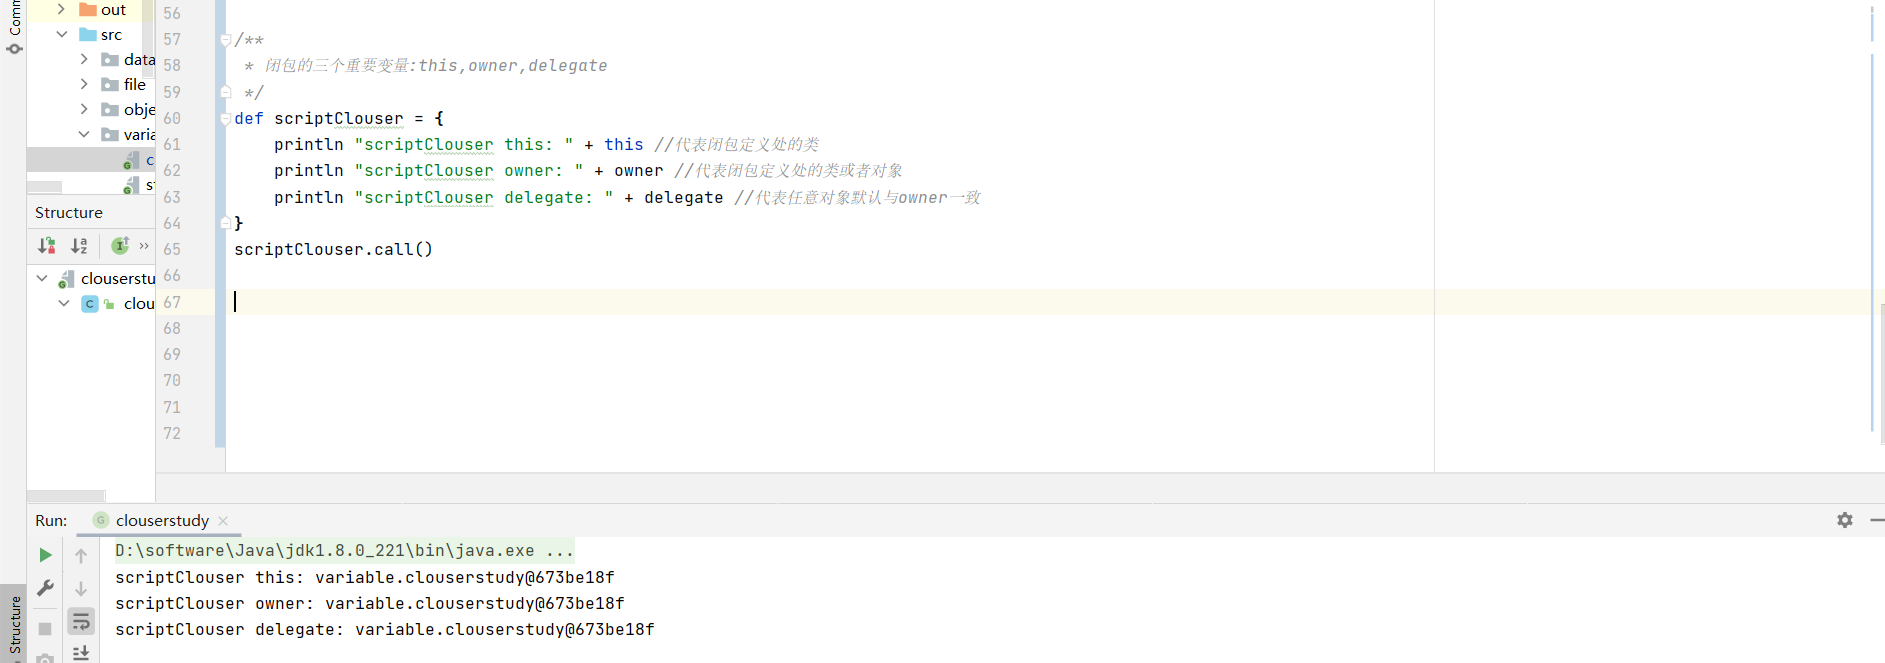Image resolution: width=1885 pixels, height=663 pixels.
Task: Rerun clouserstudy with the green play icon
Action: (x=45, y=555)
